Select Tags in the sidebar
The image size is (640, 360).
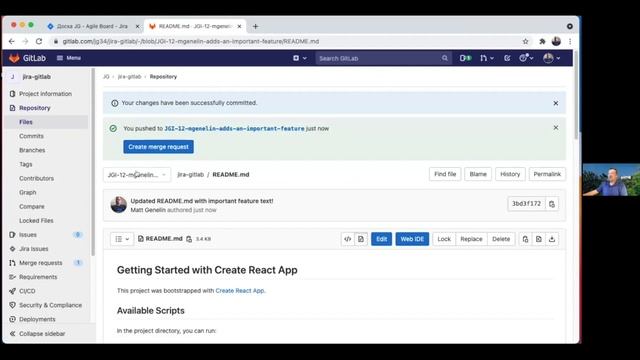click(25, 164)
